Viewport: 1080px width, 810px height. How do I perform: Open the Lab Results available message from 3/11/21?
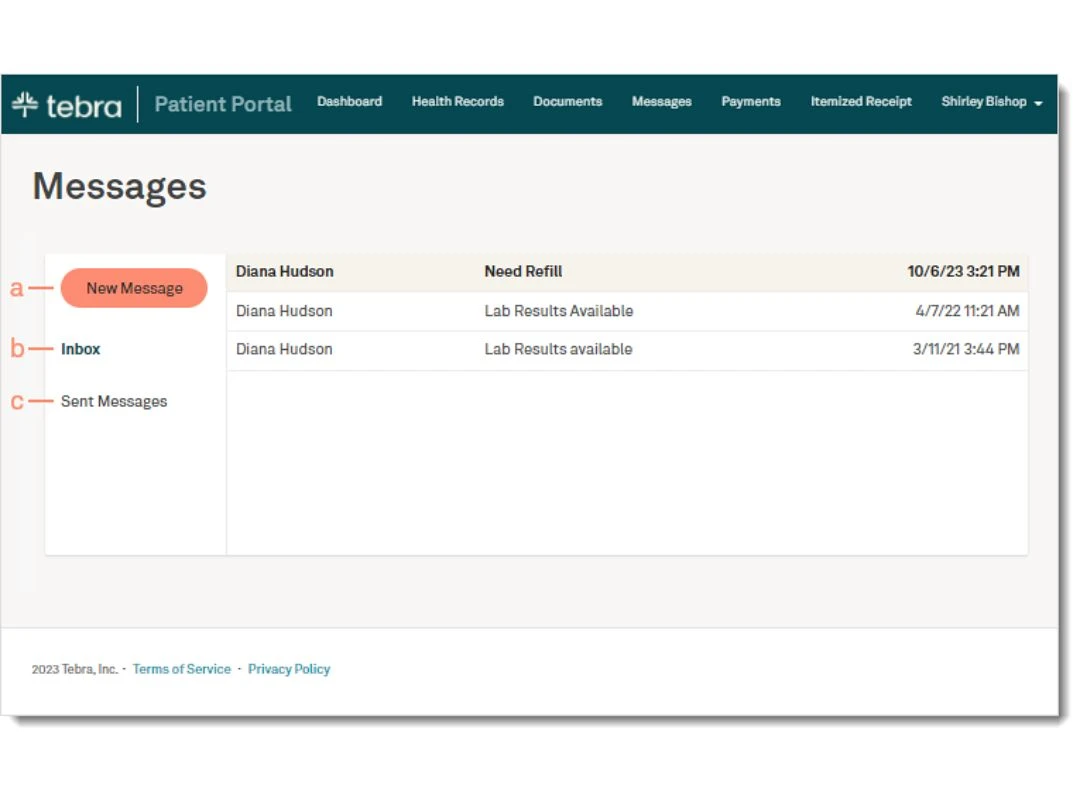pyautogui.click(x=627, y=349)
